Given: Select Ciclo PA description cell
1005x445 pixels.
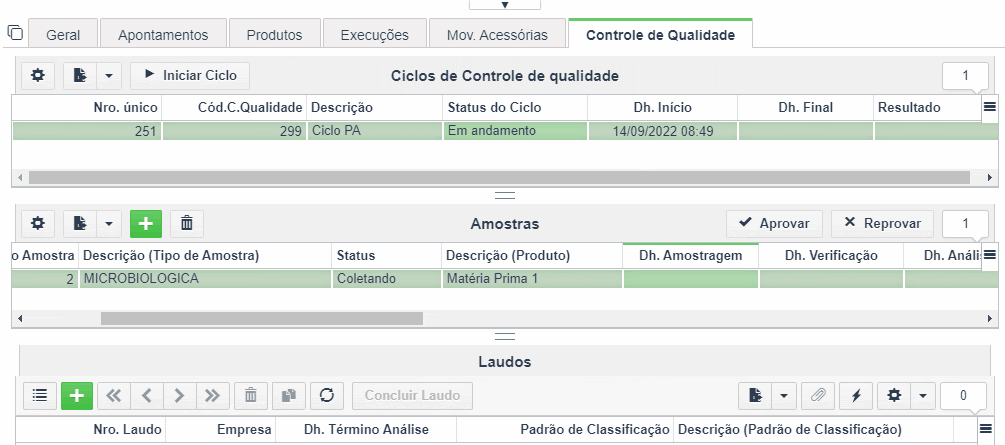Looking at the screenshot, I should pos(375,131).
